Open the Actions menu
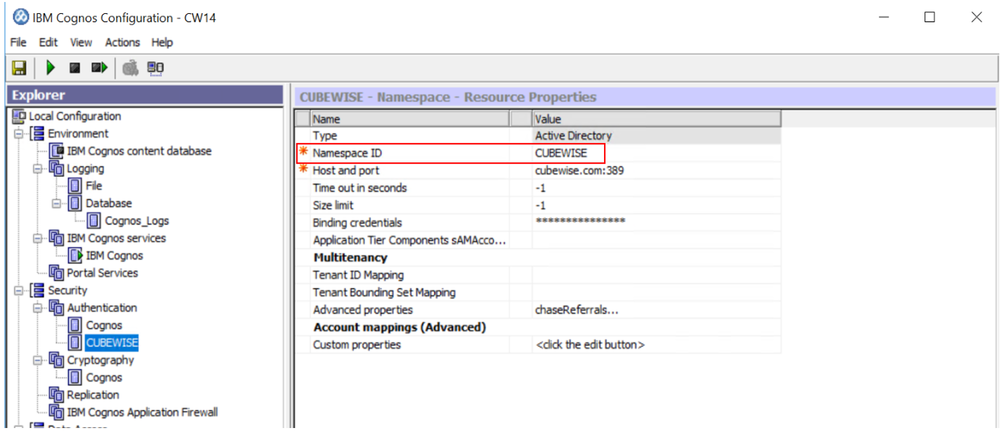 [x=122, y=42]
